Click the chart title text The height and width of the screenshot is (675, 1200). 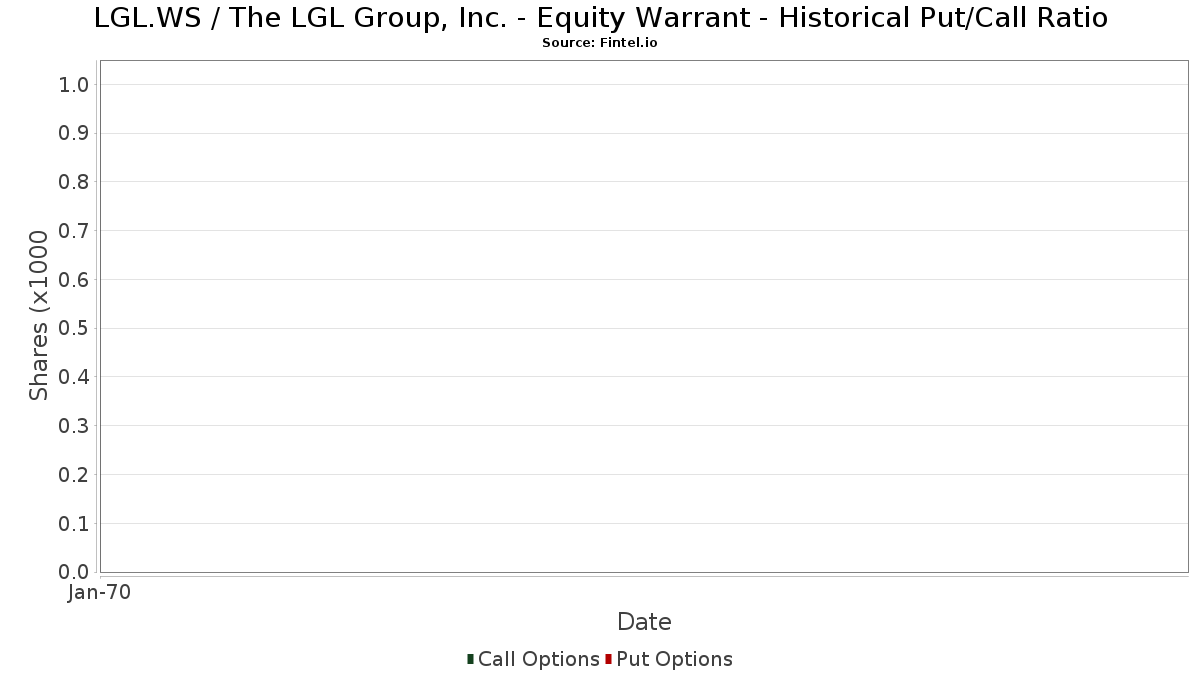click(600, 18)
